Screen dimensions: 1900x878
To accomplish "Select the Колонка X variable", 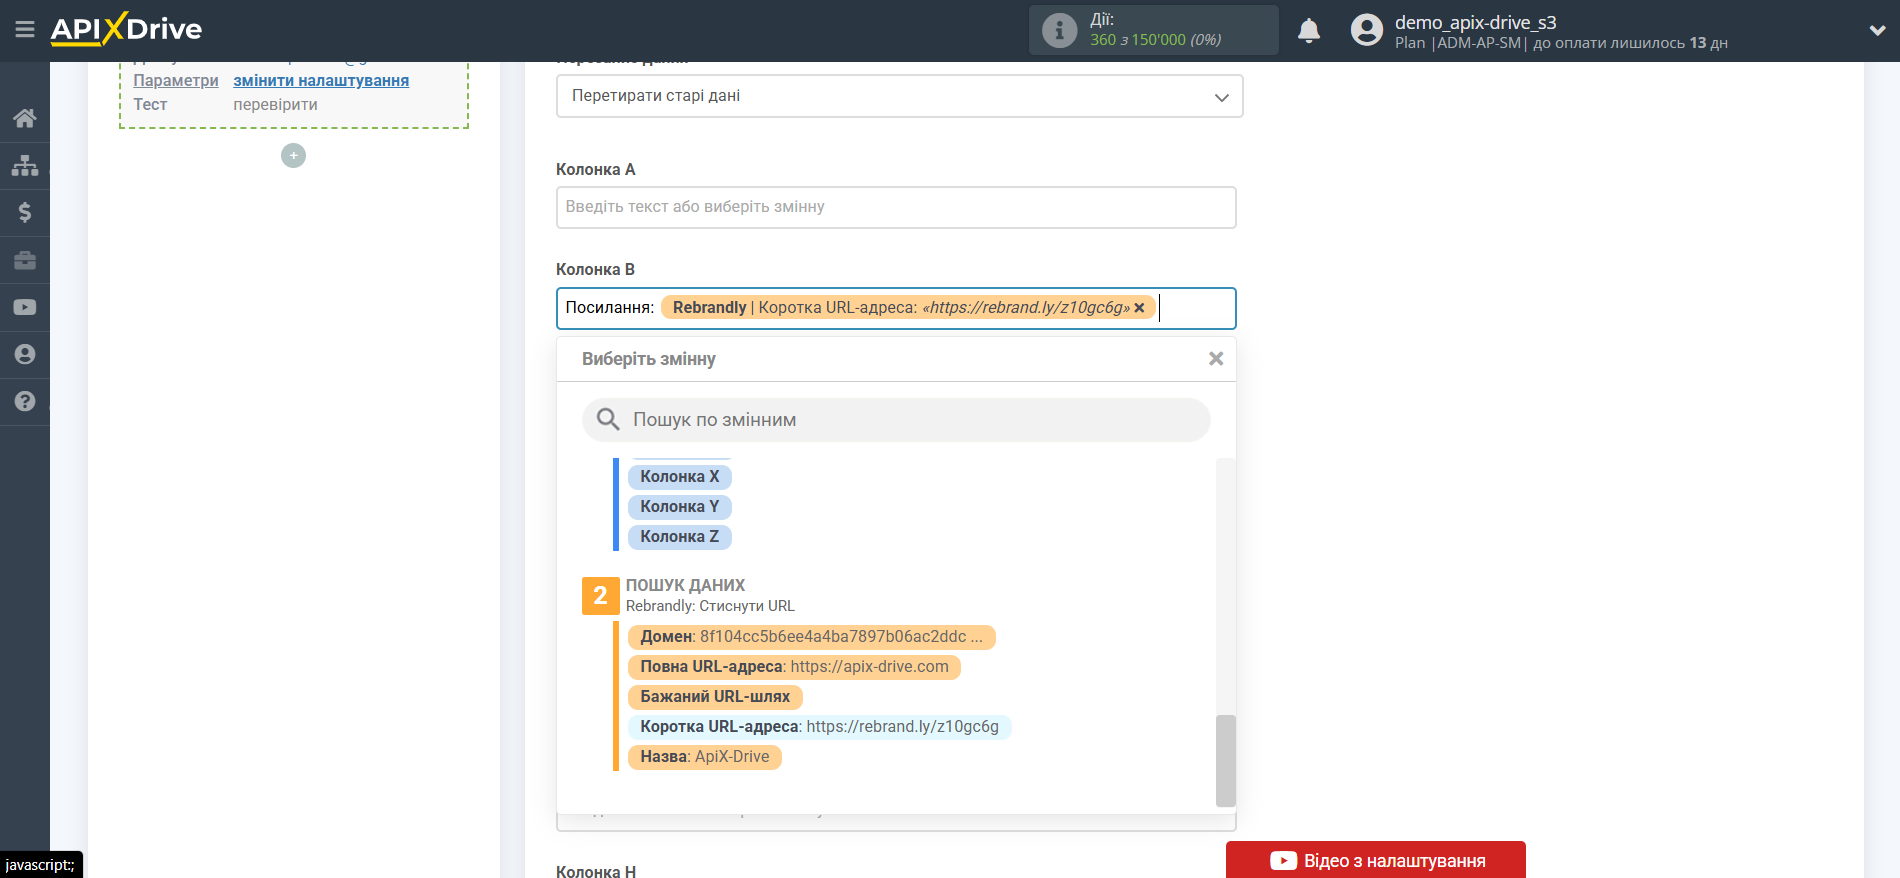I will click(680, 477).
